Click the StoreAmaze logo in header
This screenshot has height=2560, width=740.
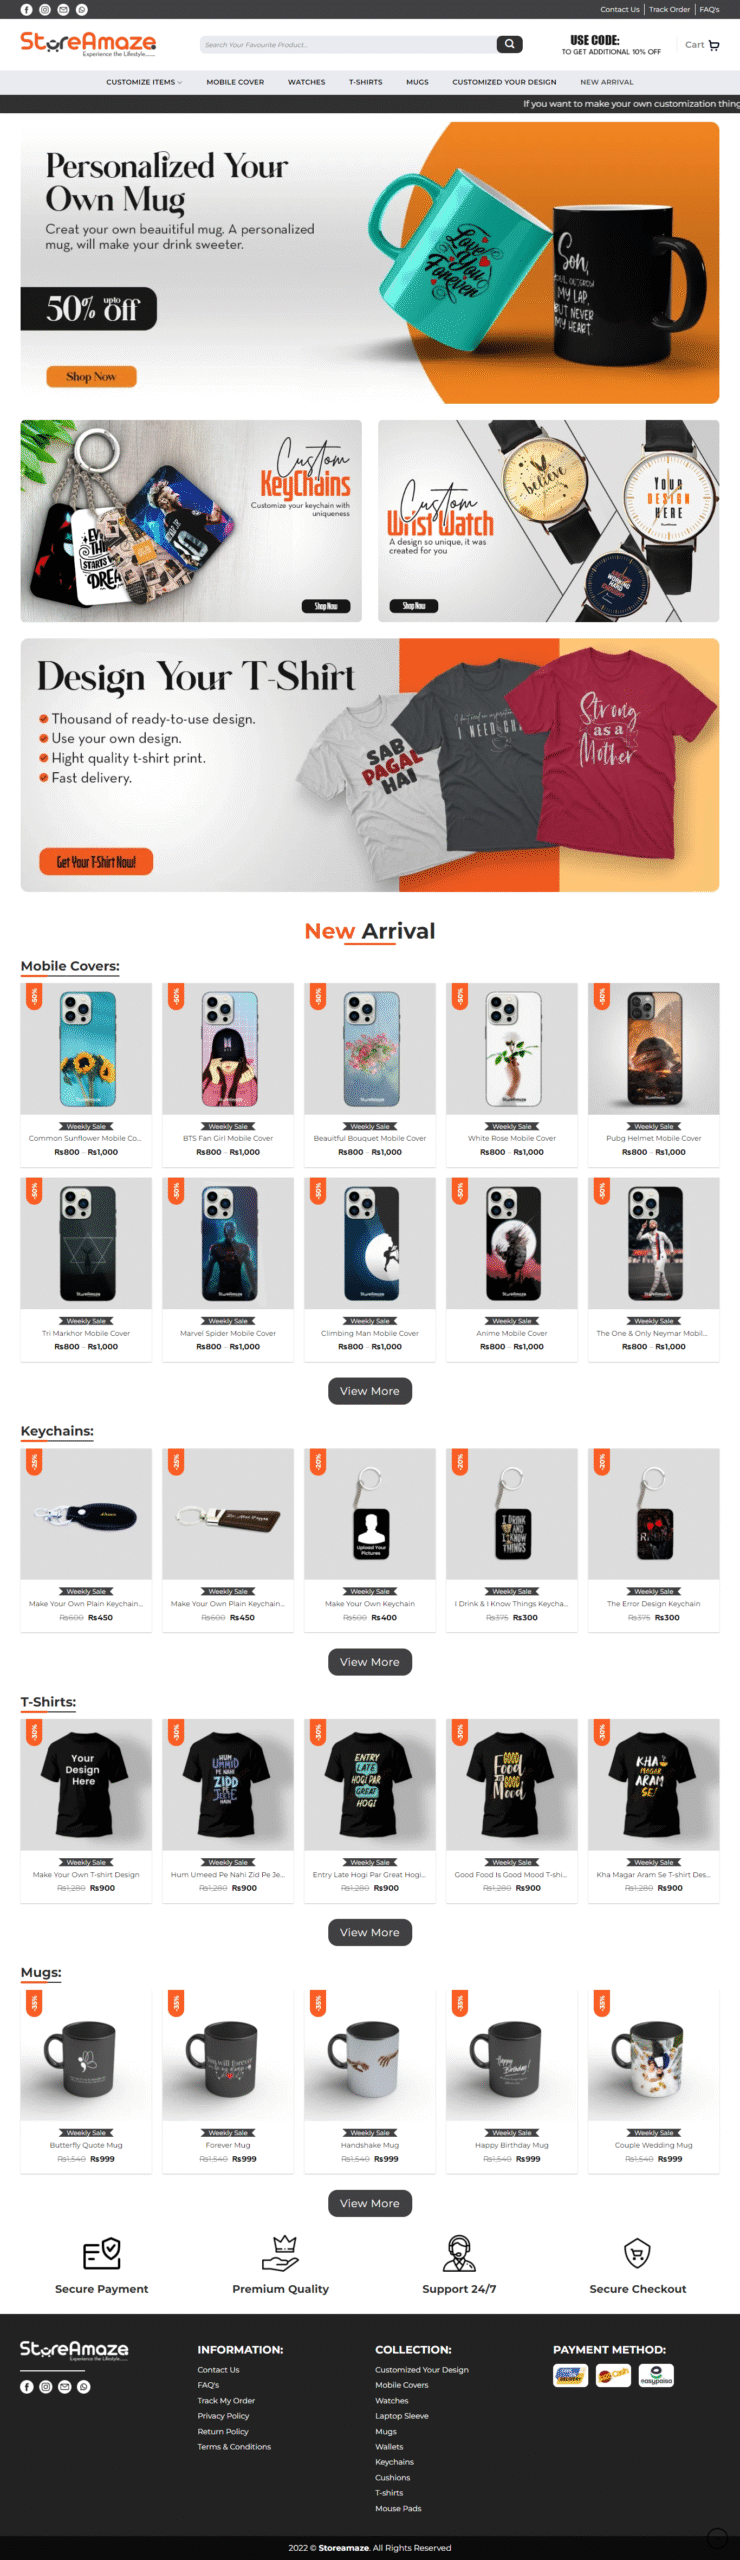click(x=88, y=44)
